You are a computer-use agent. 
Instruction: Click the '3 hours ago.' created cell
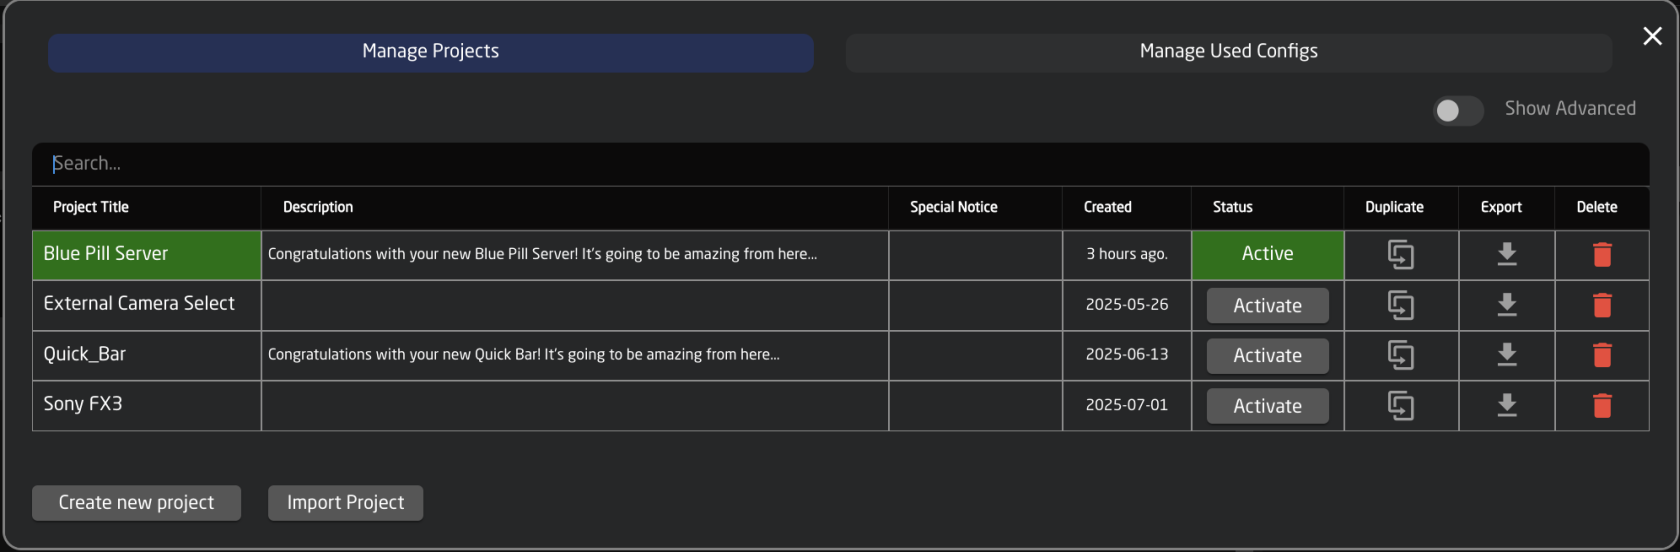(1127, 254)
